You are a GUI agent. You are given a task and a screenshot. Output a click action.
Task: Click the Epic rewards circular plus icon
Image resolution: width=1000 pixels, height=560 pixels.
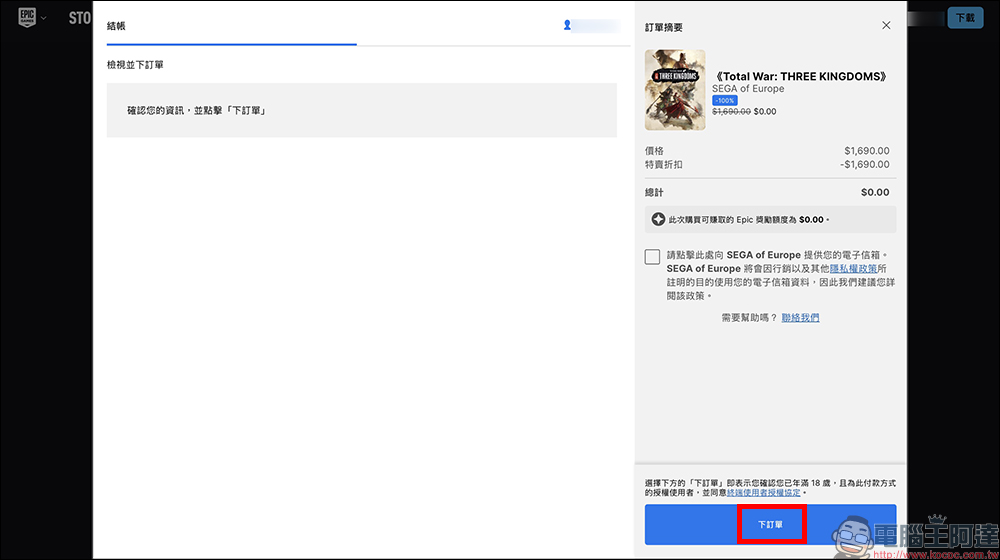click(x=658, y=219)
